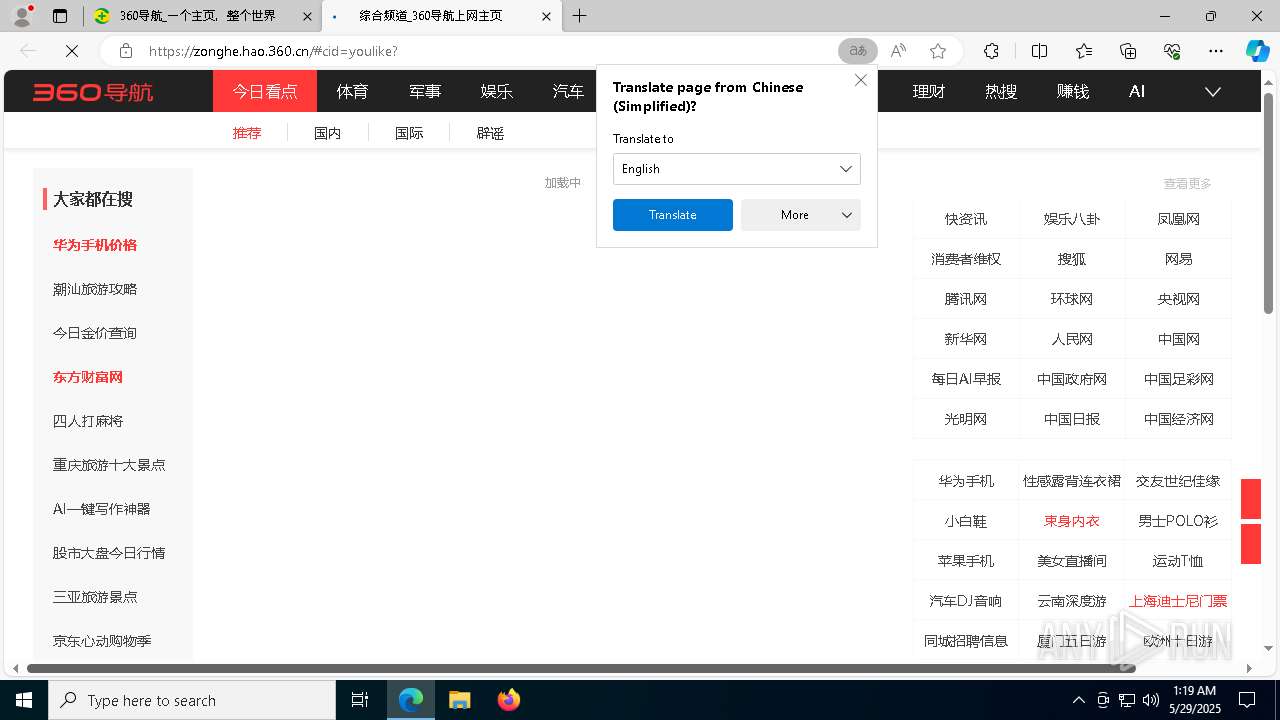Stop page loading with the X button

73,51
